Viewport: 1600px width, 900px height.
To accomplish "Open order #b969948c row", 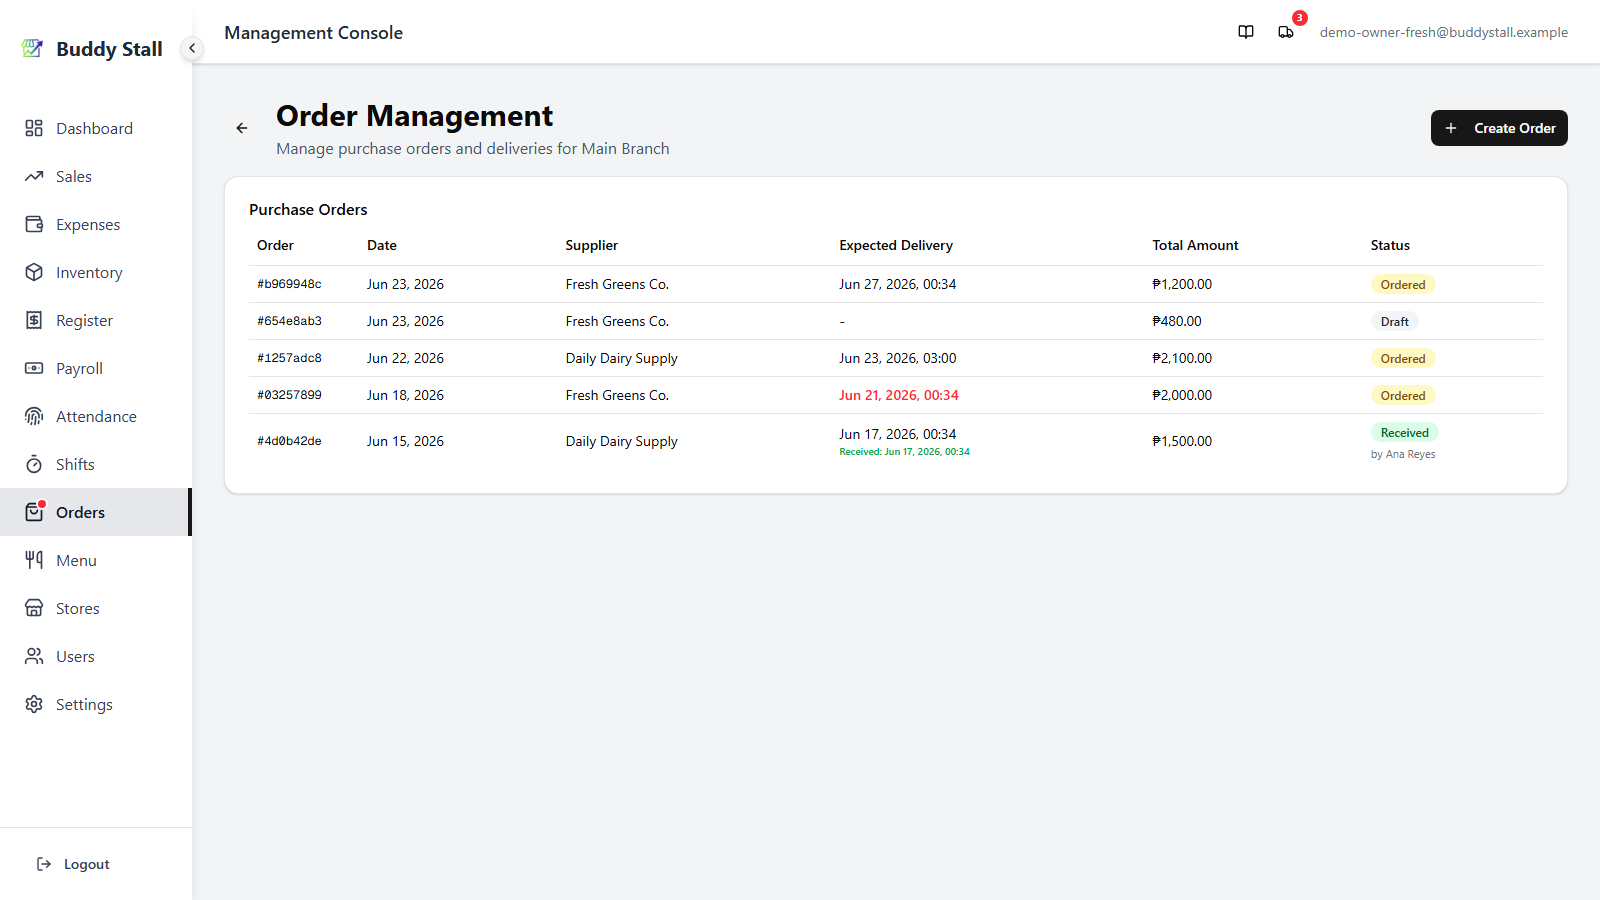I will tap(896, 284).
